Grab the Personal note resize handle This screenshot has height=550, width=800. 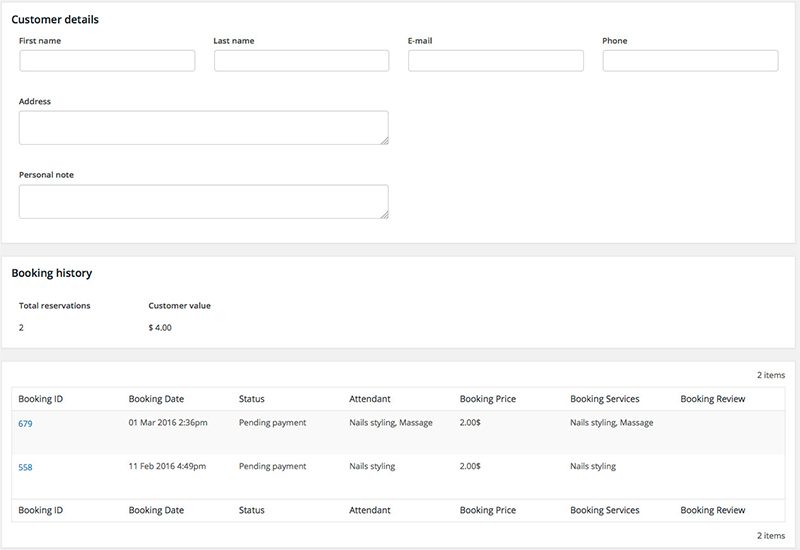coord(384,214)
